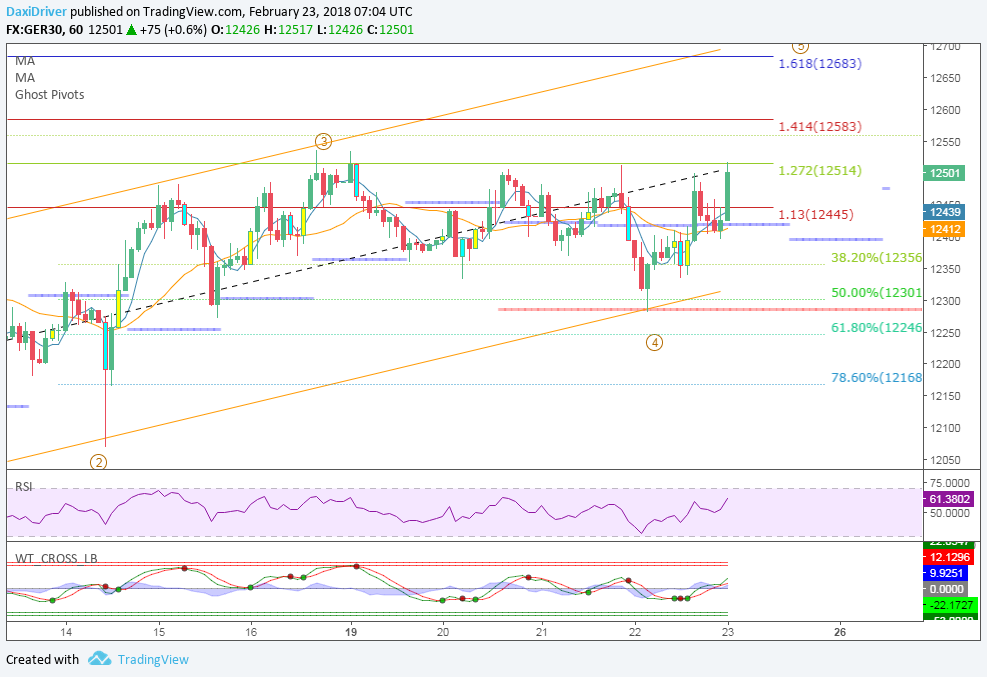Click the RSI value tag 61.3802
987x677 pixels.
click(x=949, y=499)
